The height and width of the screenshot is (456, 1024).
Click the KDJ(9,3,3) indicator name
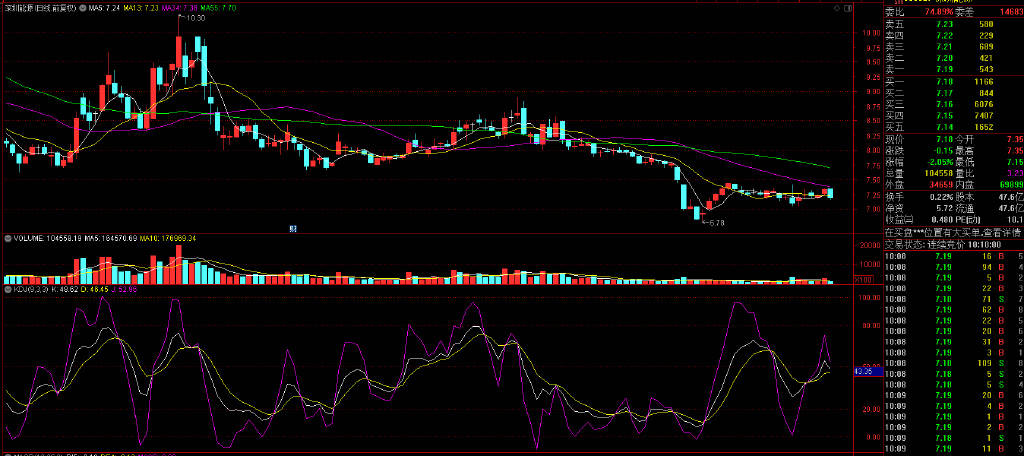30,289
